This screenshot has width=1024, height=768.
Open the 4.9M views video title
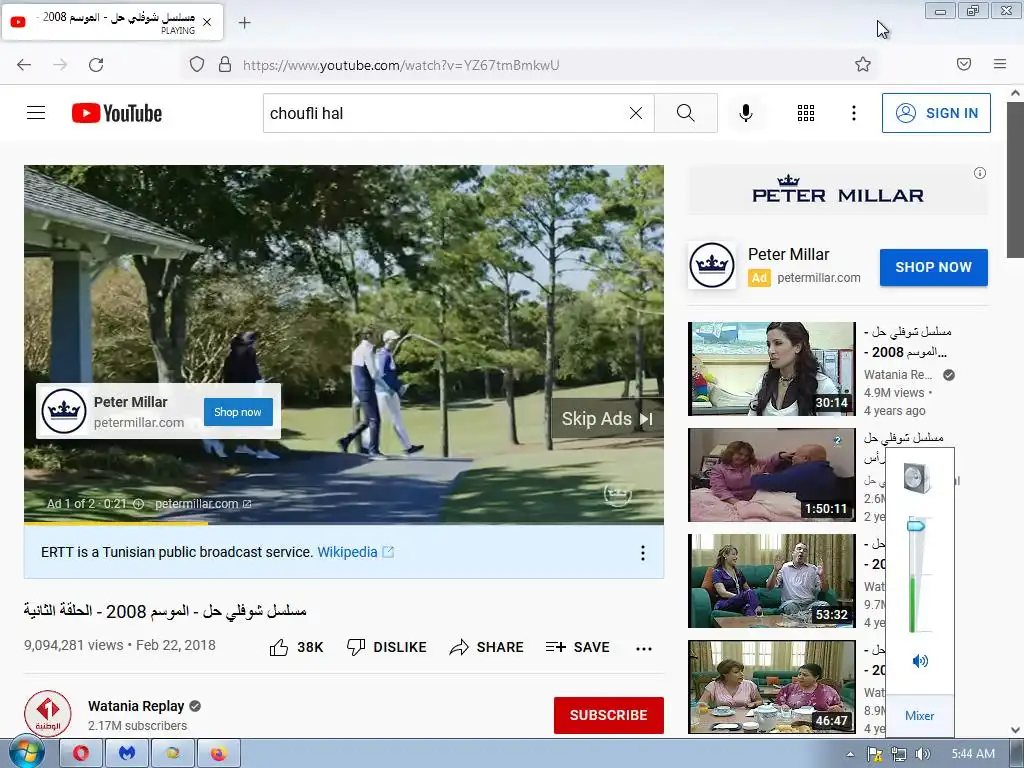[x=908, y=342]
